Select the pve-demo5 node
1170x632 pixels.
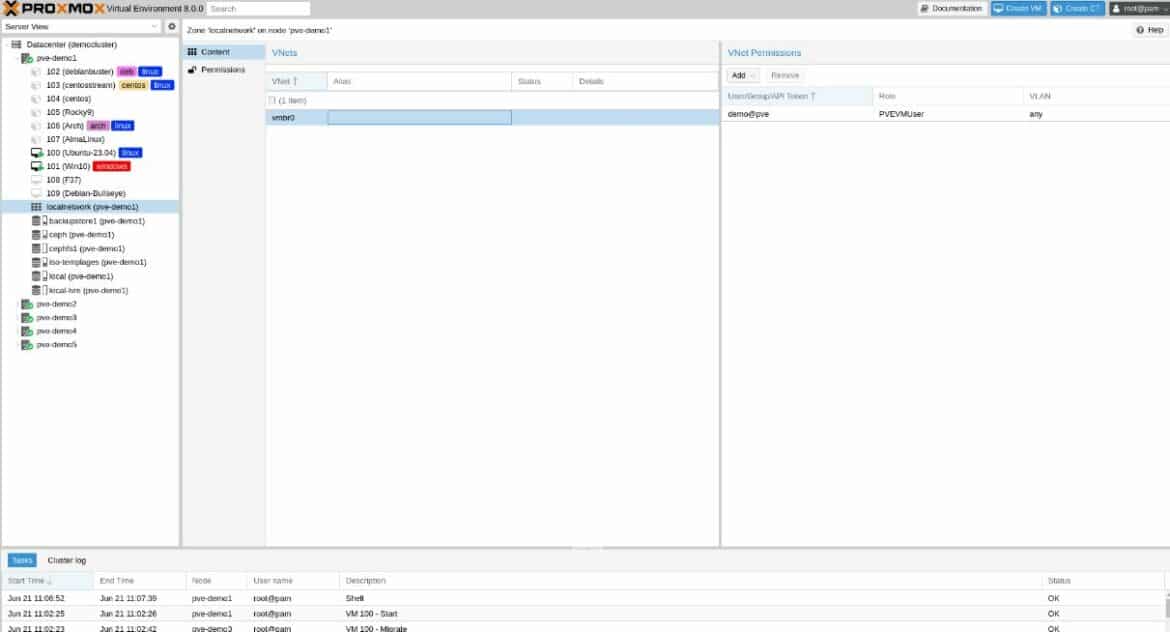[x=56, y=345]
